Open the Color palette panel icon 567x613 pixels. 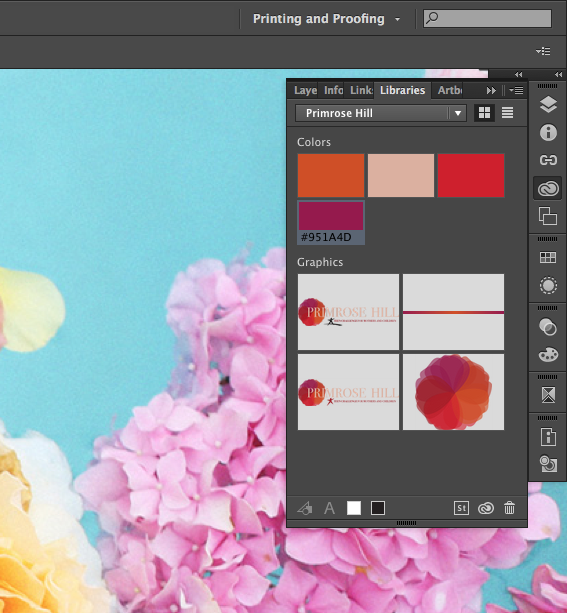tap(548, 355)
